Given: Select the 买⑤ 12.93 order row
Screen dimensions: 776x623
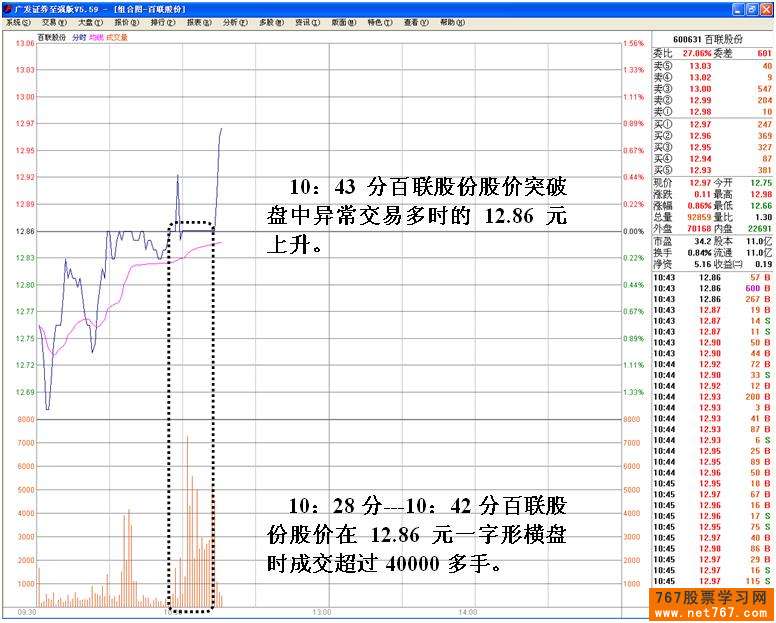Looking at the screenshot, I should point(713,170).
